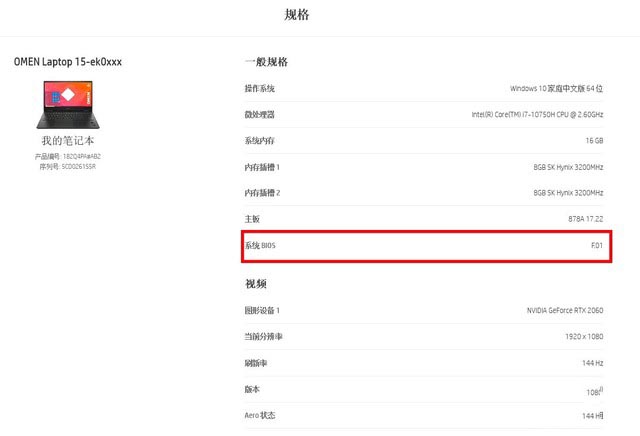Click the '微处理器' row label

pyautogui.click(x=260, y=115)
